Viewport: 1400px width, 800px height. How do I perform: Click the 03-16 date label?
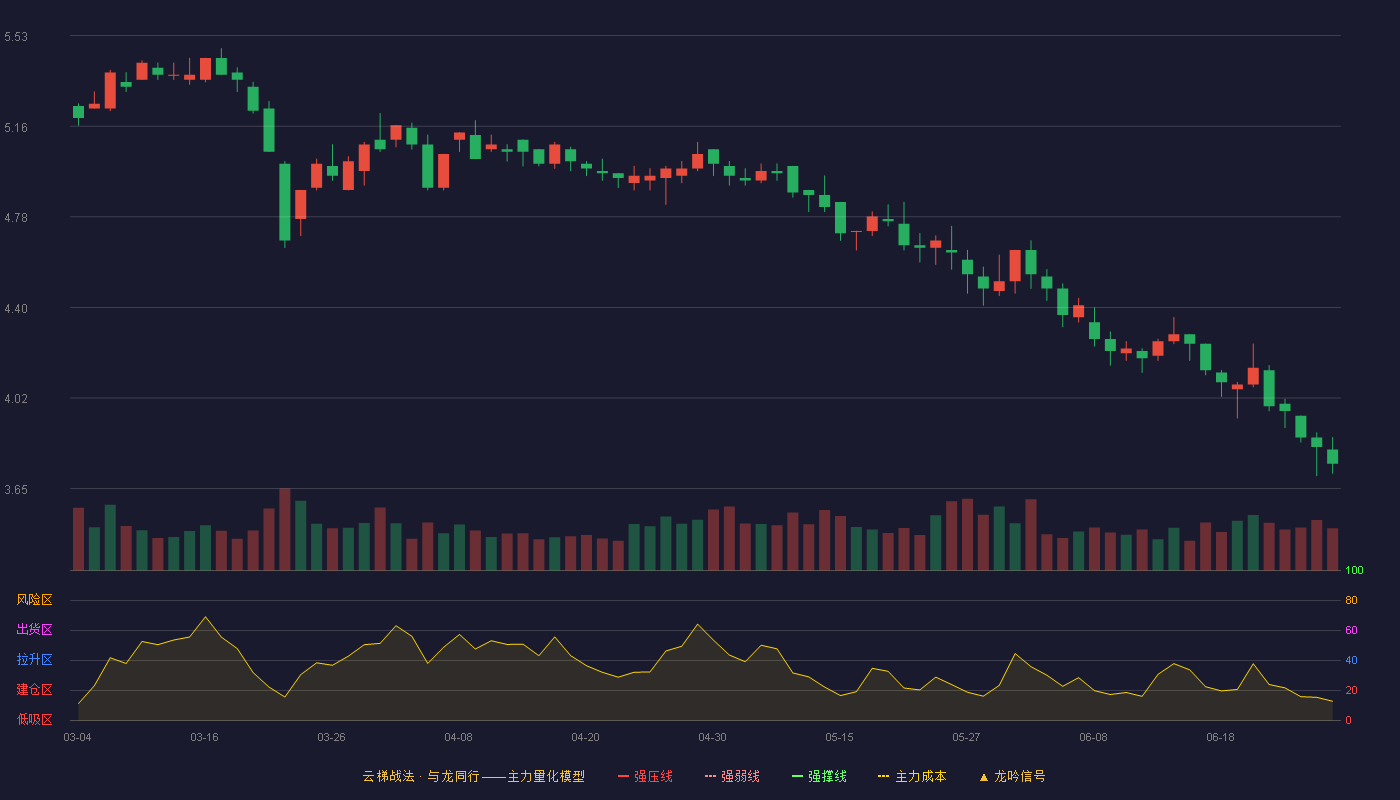204,737
